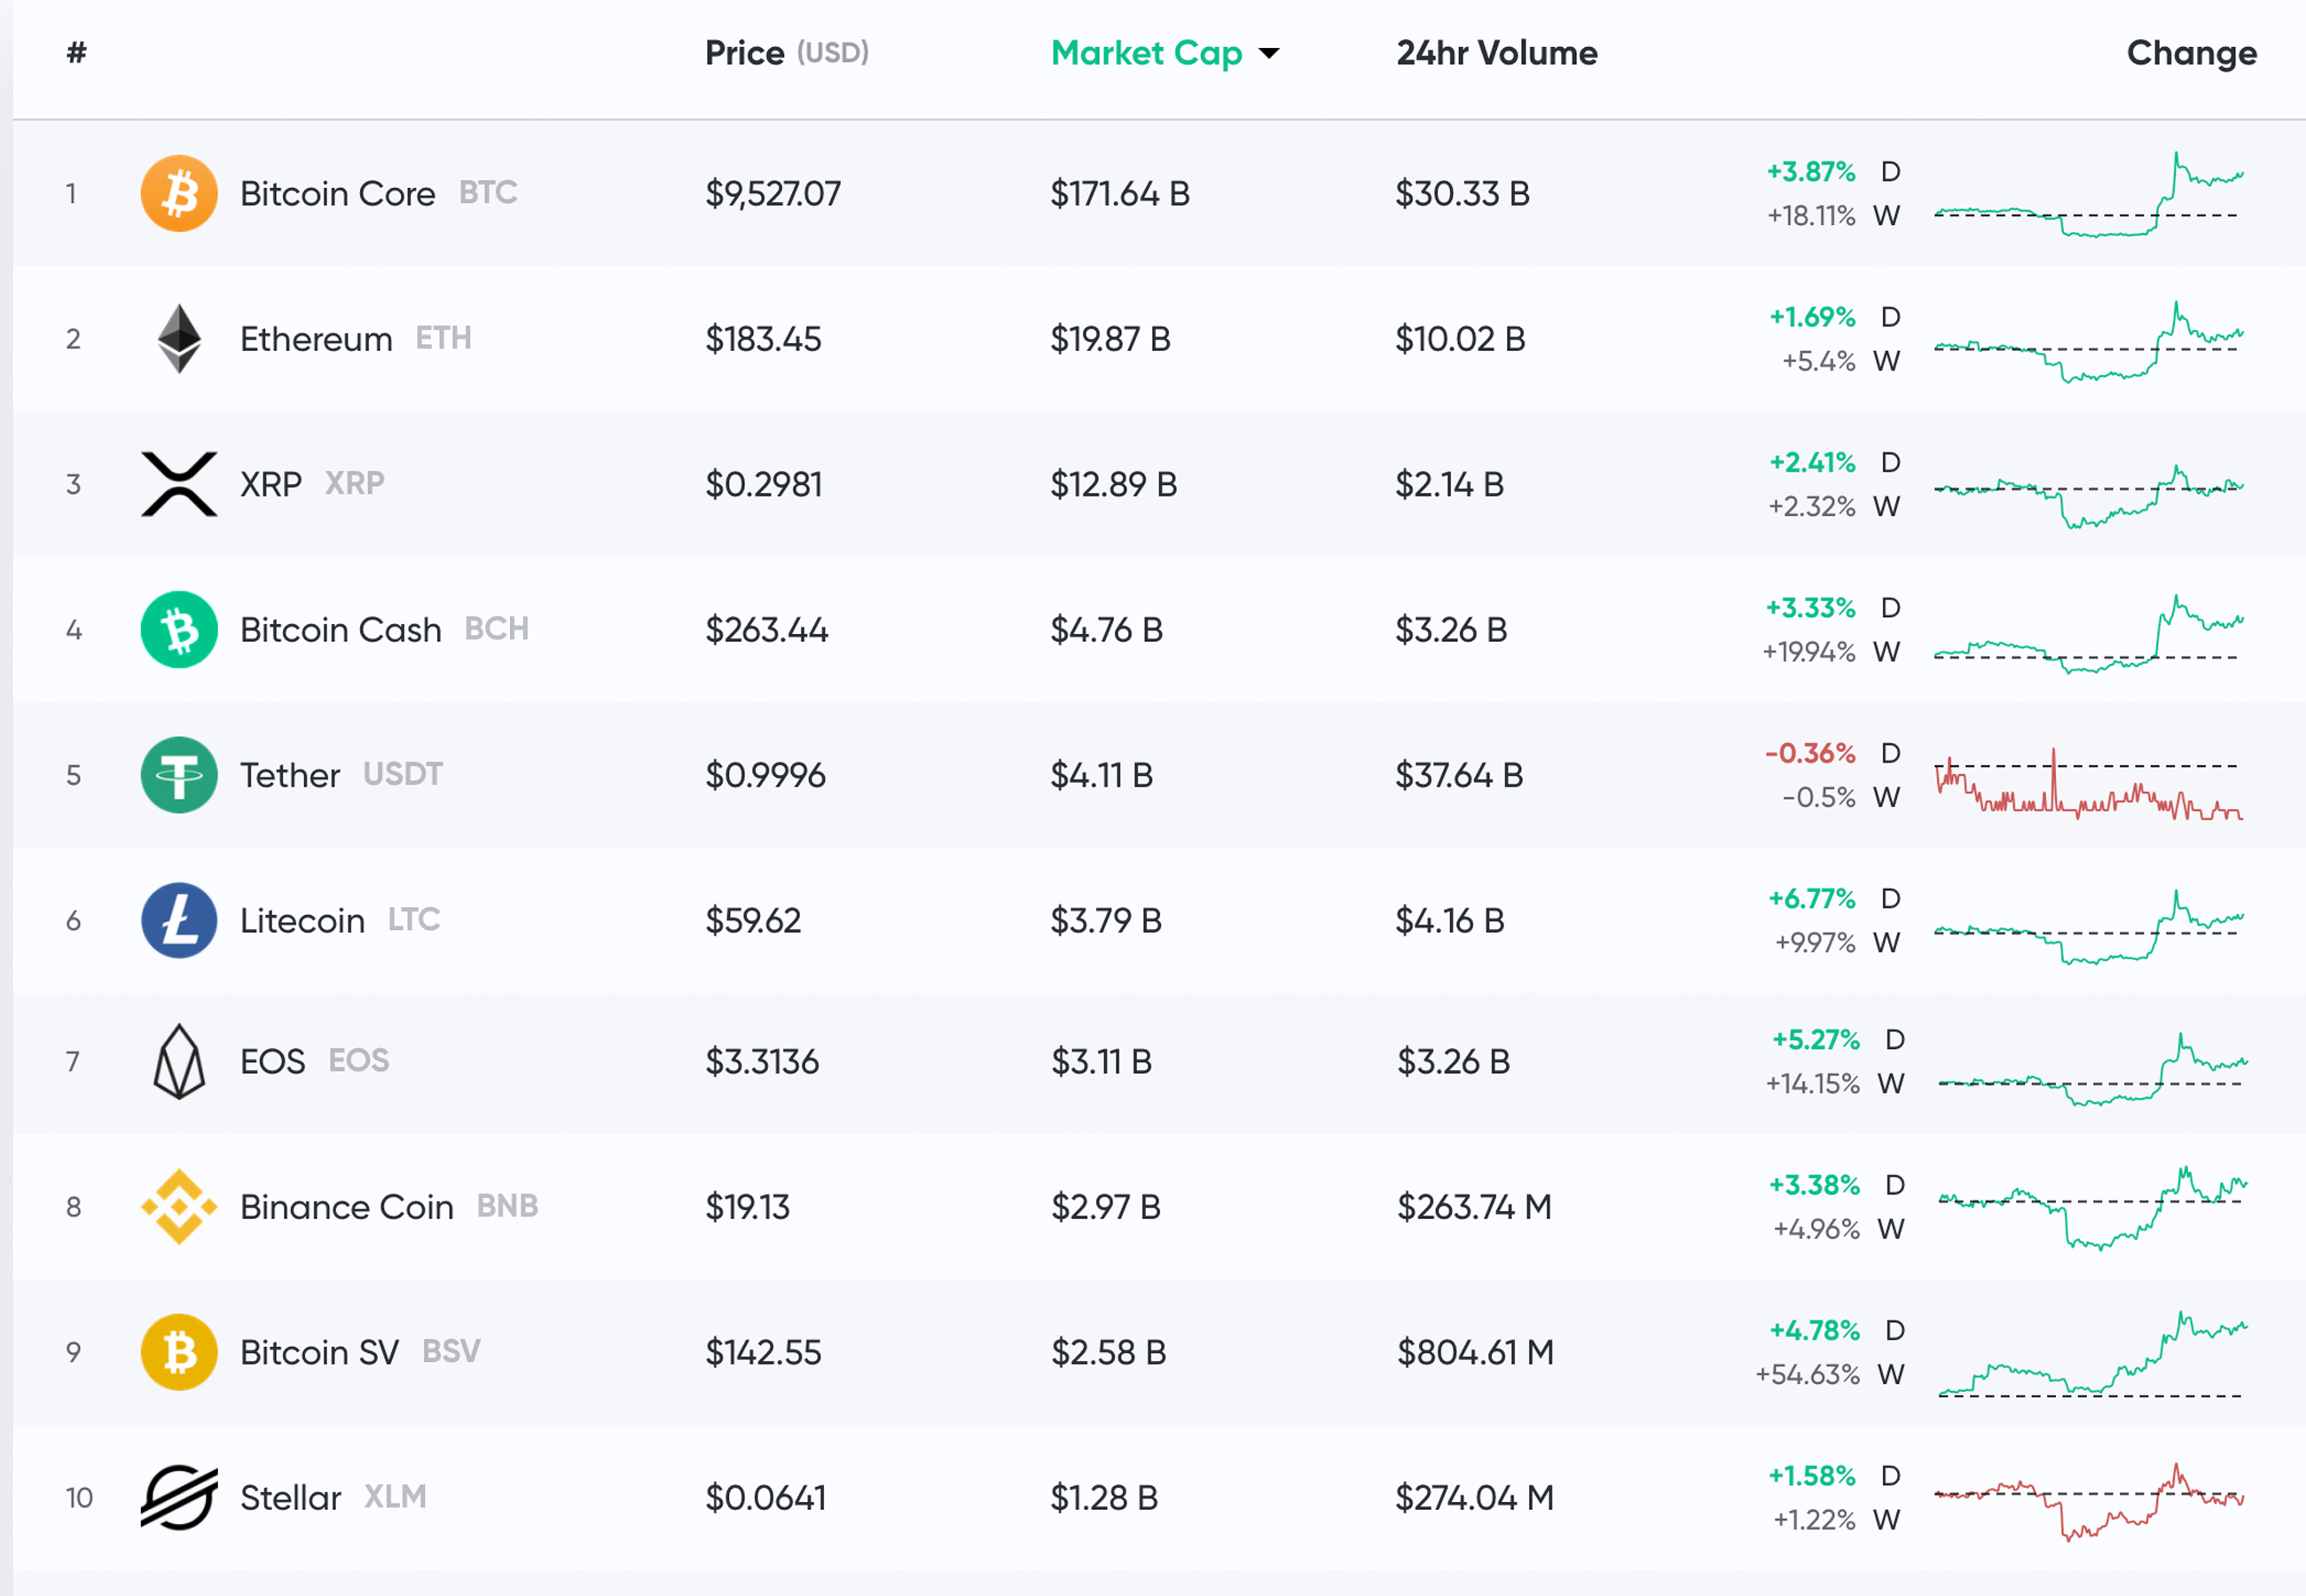Open the Bitcoin Cash name link
Image resolution: width=2306 pixels, height=1596 pixels.
[341, 630]
